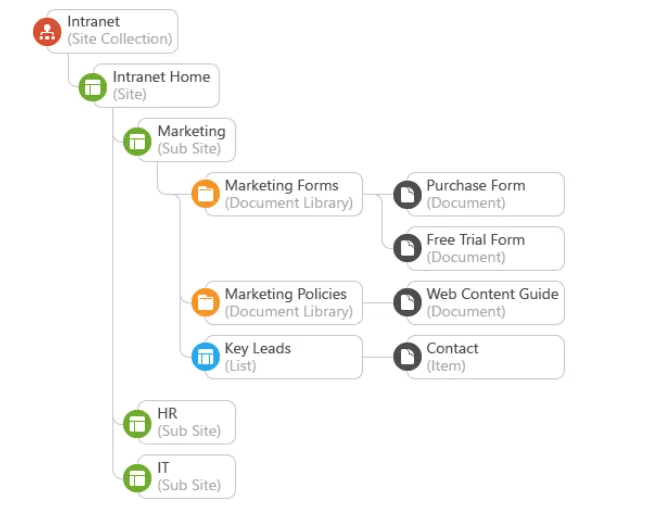The width and height of the screenshot is (666, 530).
Task: Select the Key Leads list label
Action: click(257, 348)
